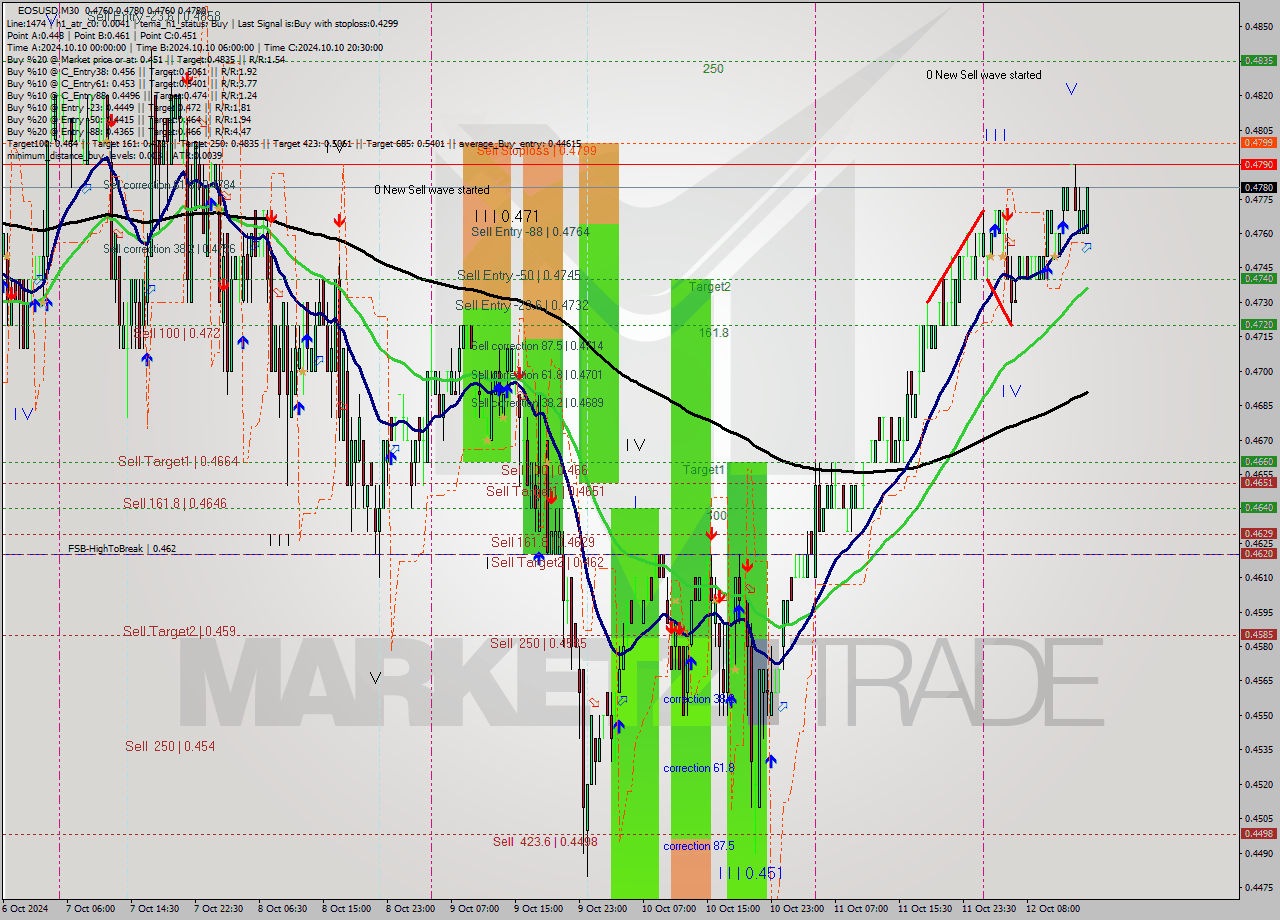This screenshot has height=920, width=1280.
Task: Click the green 0.4835 price tag
Action: (x=1257, y=60)
